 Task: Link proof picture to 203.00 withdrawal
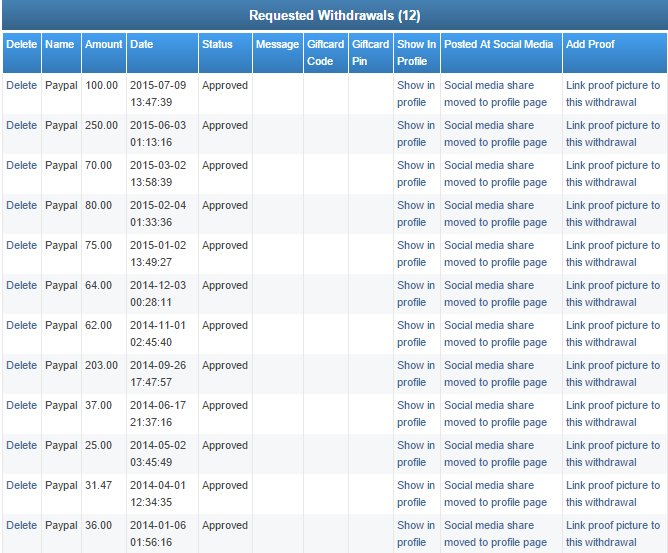613,374
